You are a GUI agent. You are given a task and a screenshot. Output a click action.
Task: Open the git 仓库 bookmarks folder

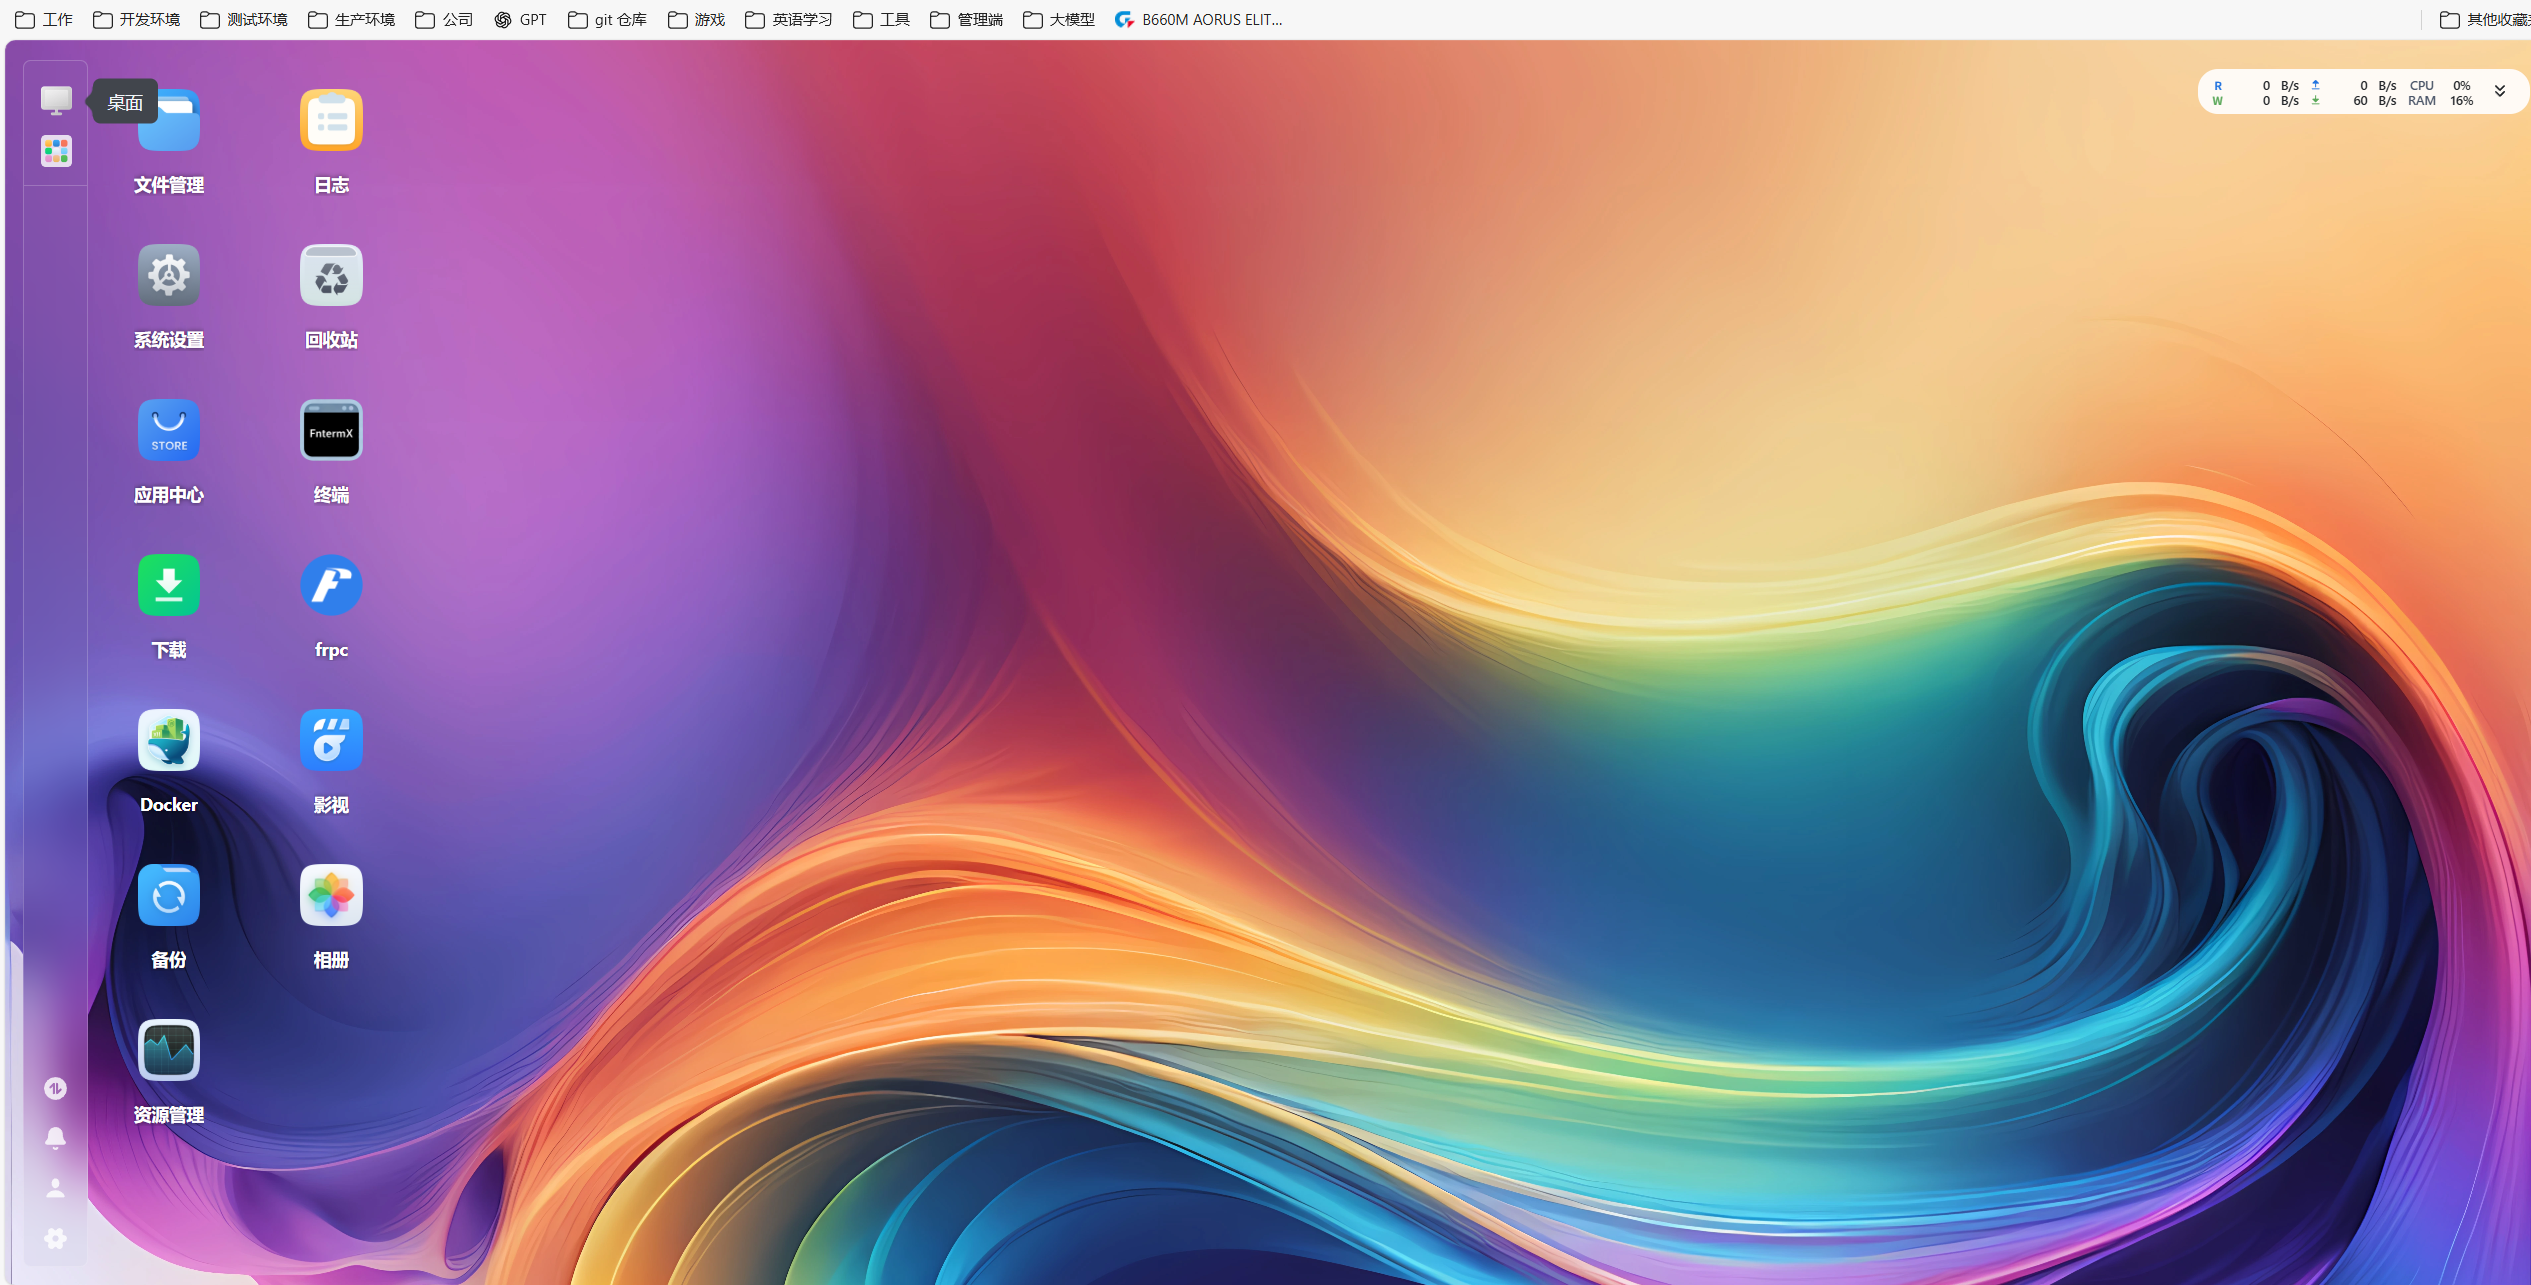(x=607, y=19)
